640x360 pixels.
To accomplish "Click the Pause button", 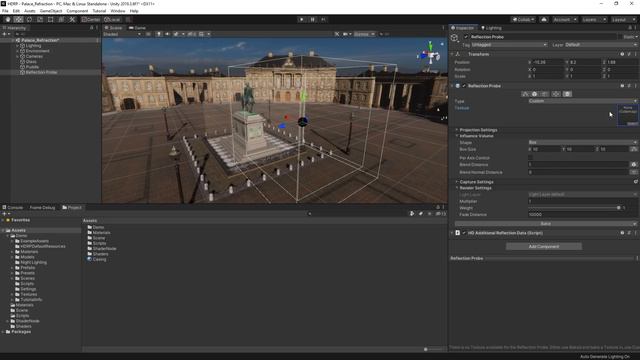I will point(313,19).
